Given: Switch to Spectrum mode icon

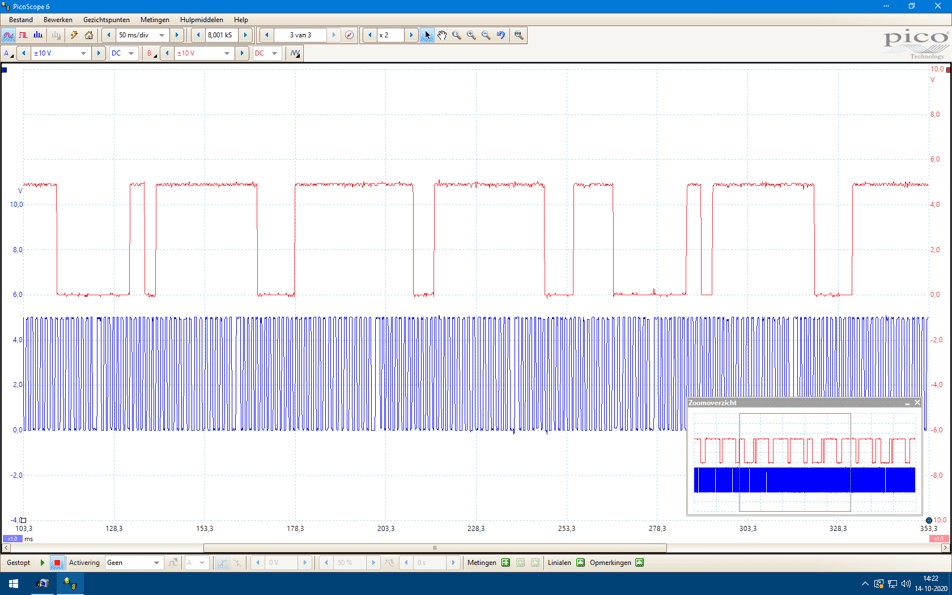Looking at the screenshot, I should 38,35.
